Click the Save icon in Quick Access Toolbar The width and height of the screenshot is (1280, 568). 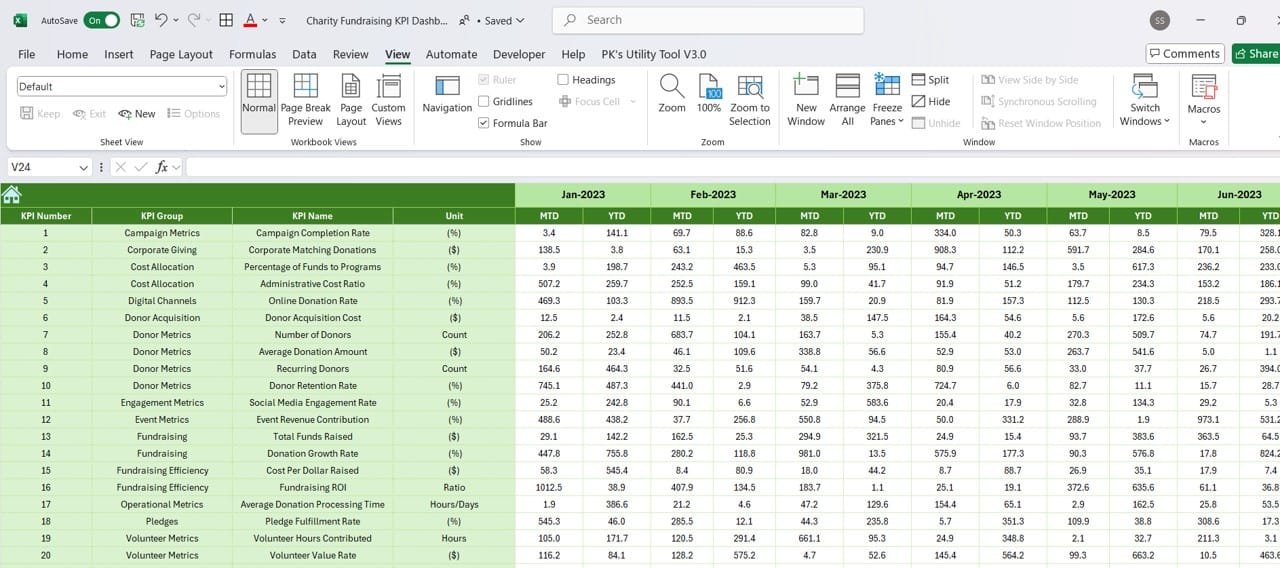(x=137, y=20)
